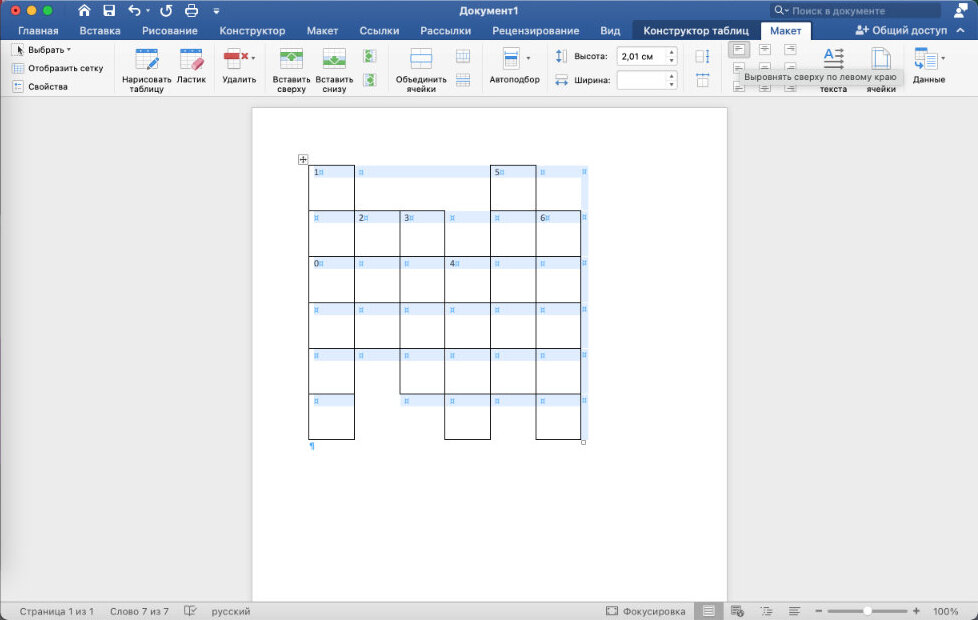Viewport: 978px width, 620px height.
Task: Click the 100% zoom level
Action: pyautogui.click(x=946, y=611)
